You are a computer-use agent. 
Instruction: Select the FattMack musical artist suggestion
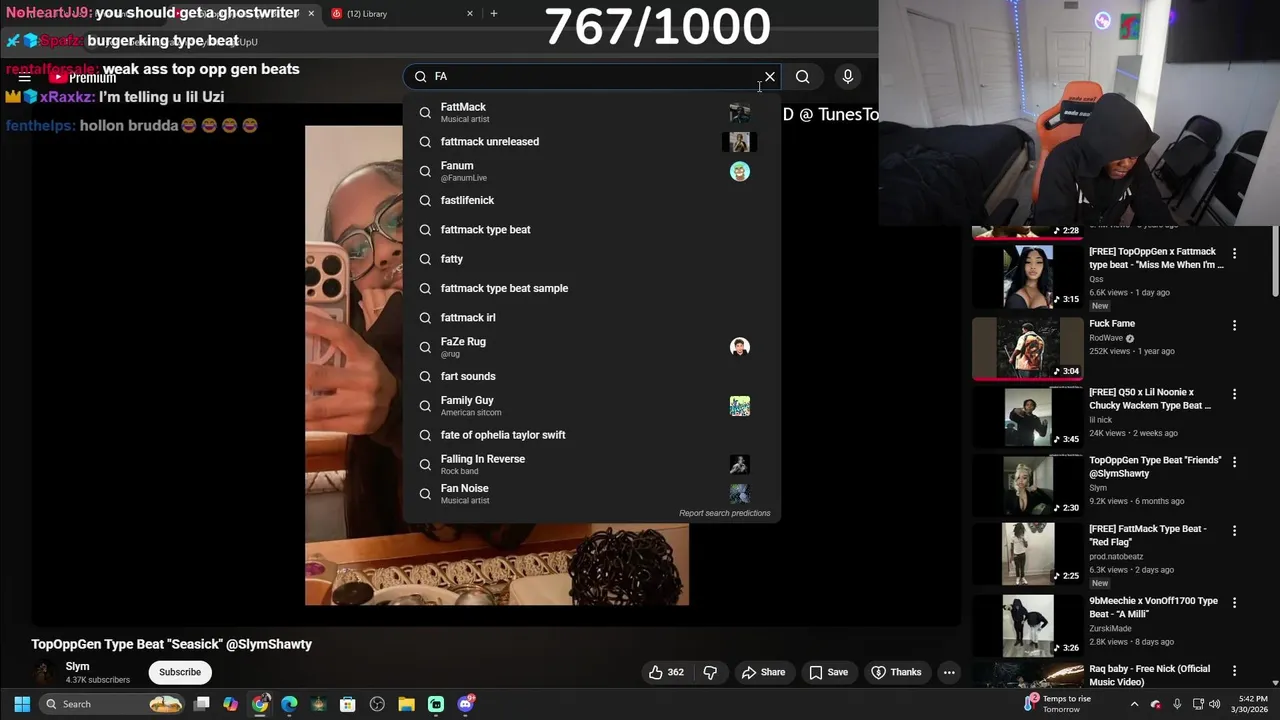tap(591, 112)
